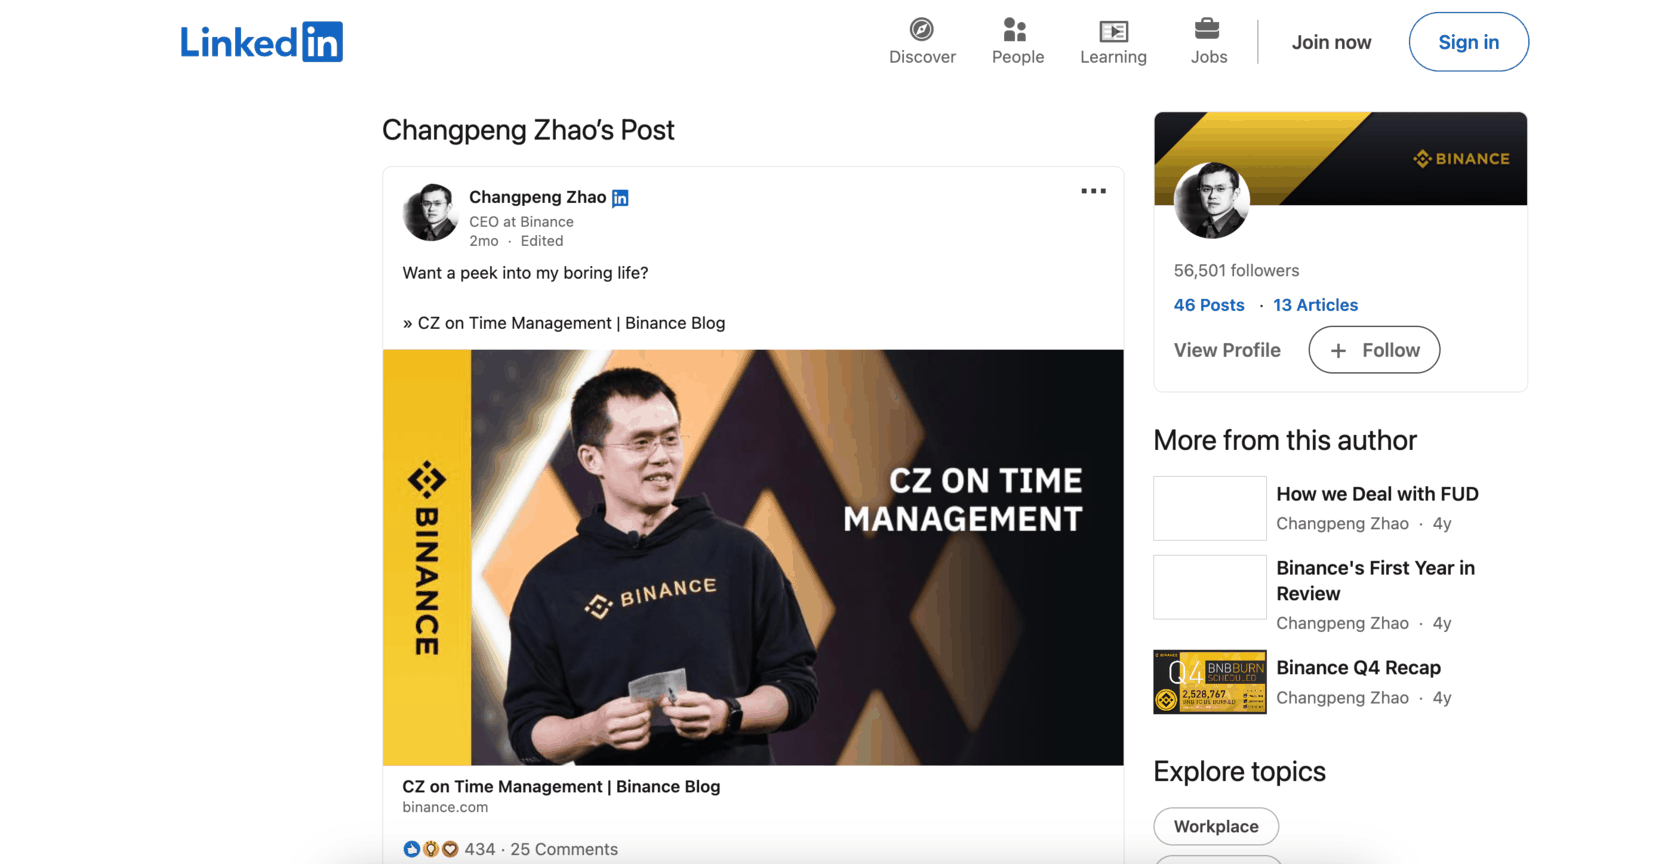The image size is (1680, 864).
Task: Open CZ on Time Management | Binance Blog link title
Action: 561,787
